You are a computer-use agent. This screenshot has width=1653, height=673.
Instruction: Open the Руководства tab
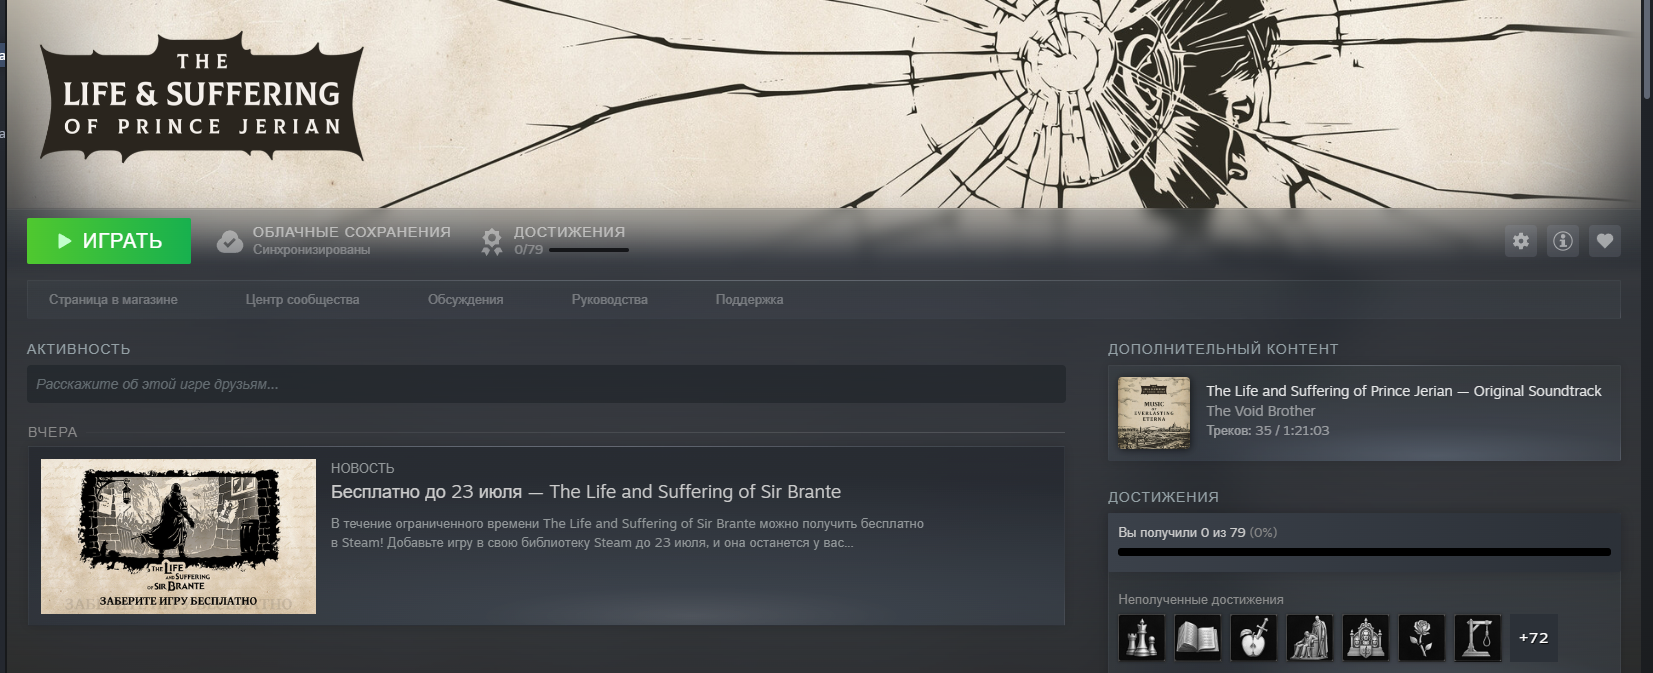tap(609, 300)
